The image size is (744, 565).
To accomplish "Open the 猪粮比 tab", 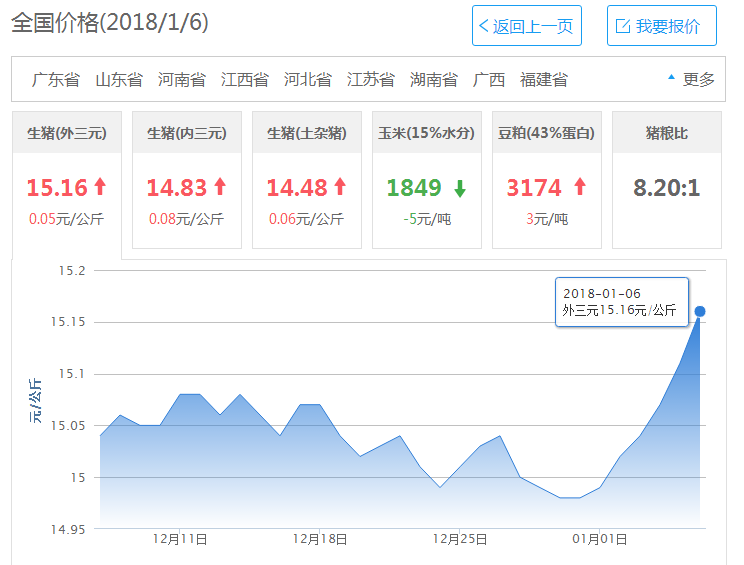I will [667, 132].
